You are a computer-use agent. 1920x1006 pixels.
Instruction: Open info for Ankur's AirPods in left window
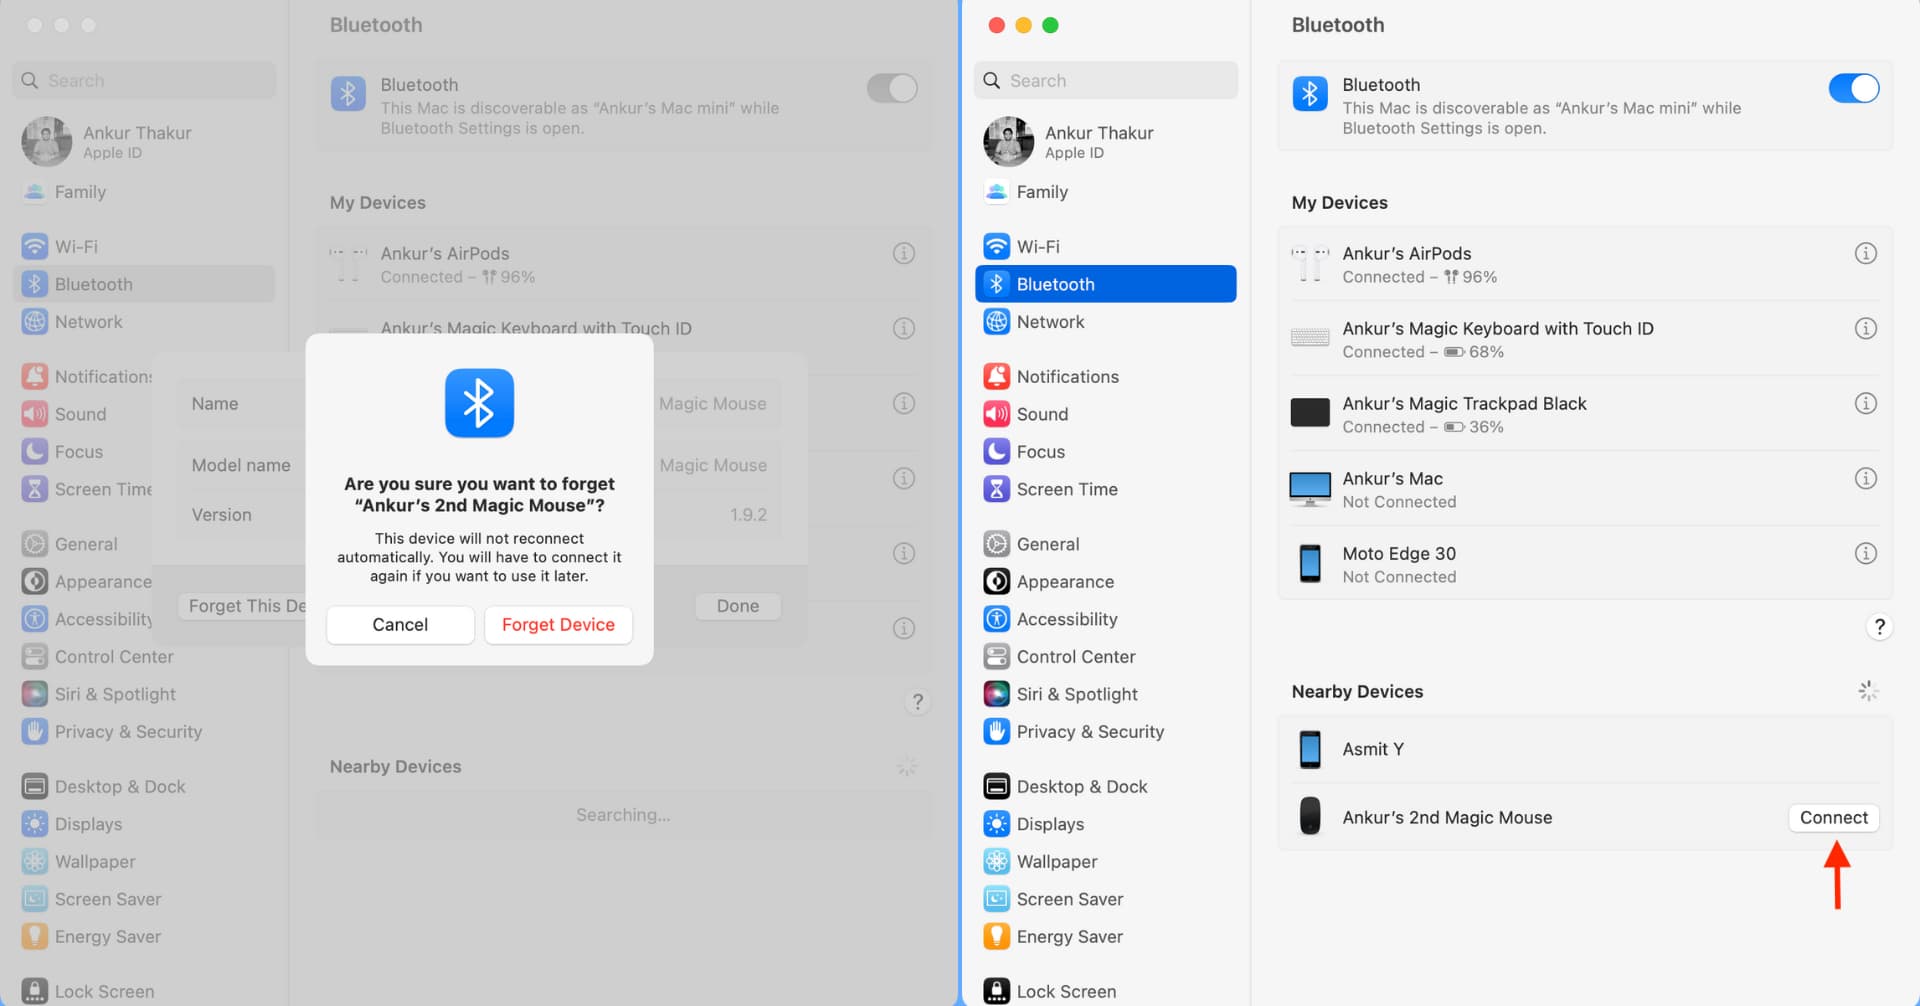pos(903,253)
